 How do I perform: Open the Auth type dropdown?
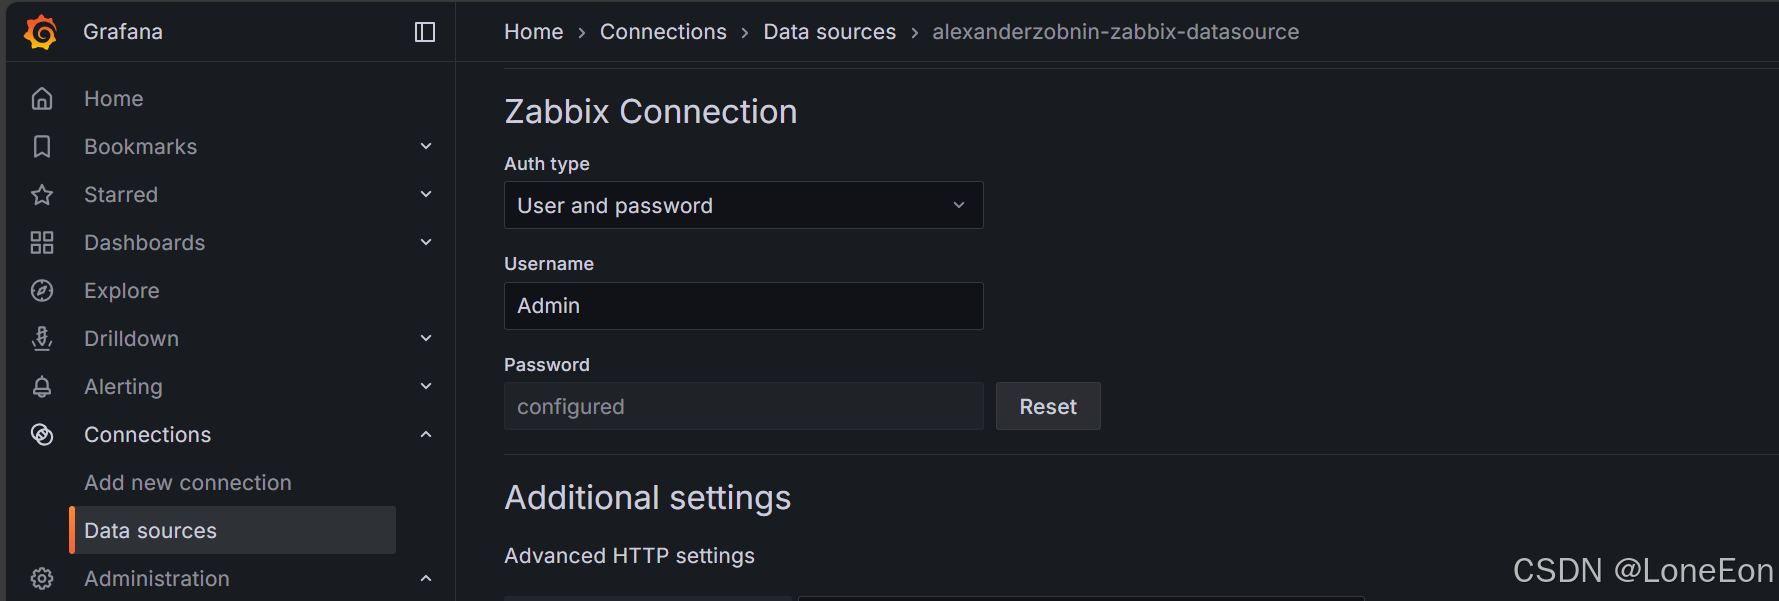pyautogui.click(x=743, y=205)
